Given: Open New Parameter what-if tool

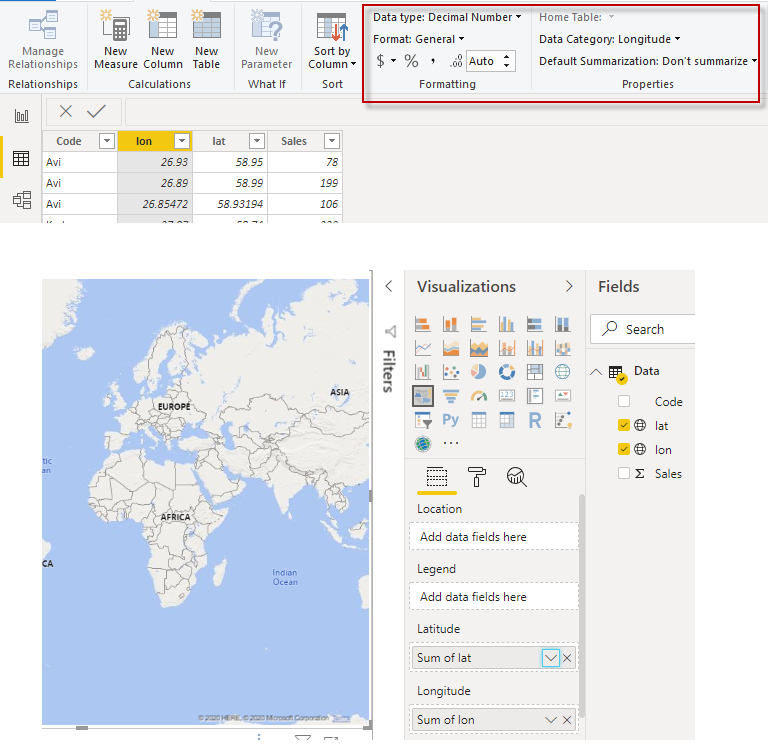Looking at the screenshot, I should point(266,41).
